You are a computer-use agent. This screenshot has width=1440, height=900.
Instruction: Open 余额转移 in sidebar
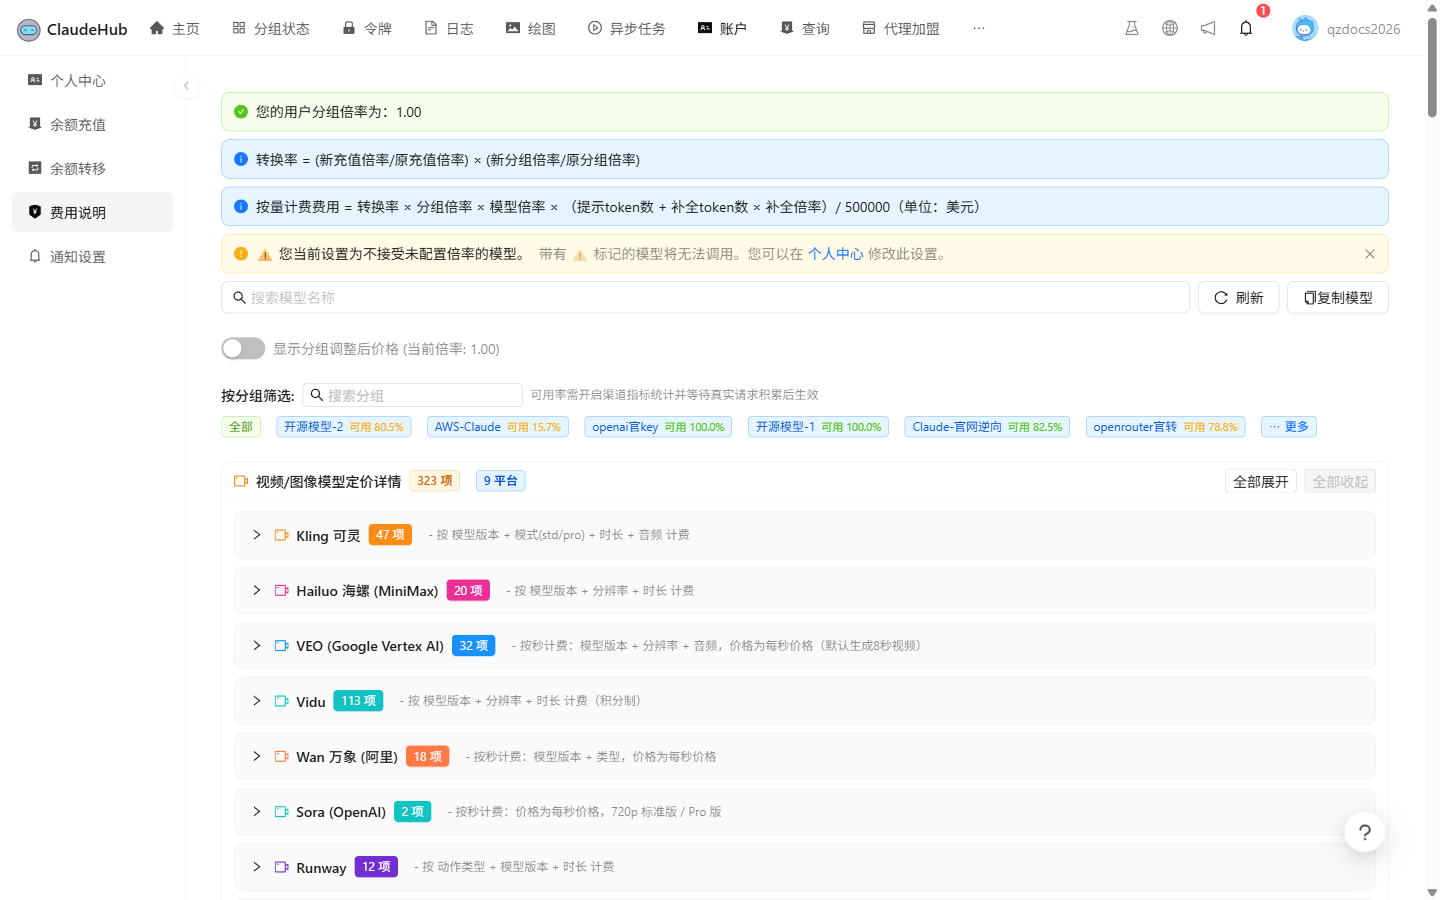[93, 168]
